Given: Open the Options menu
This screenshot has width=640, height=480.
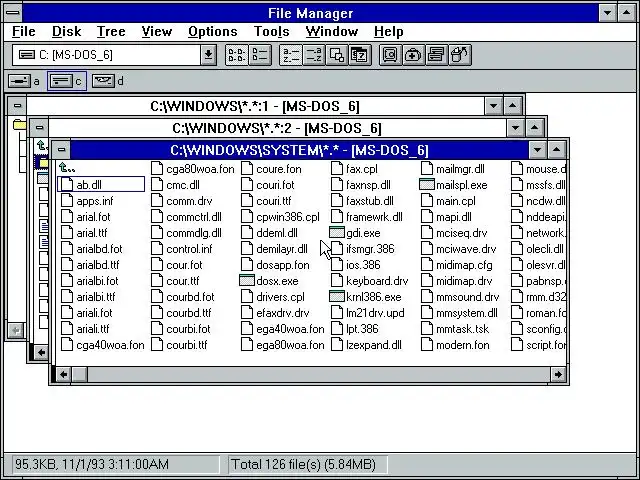Looking at the screenshot, I should (x=213, y=31).
